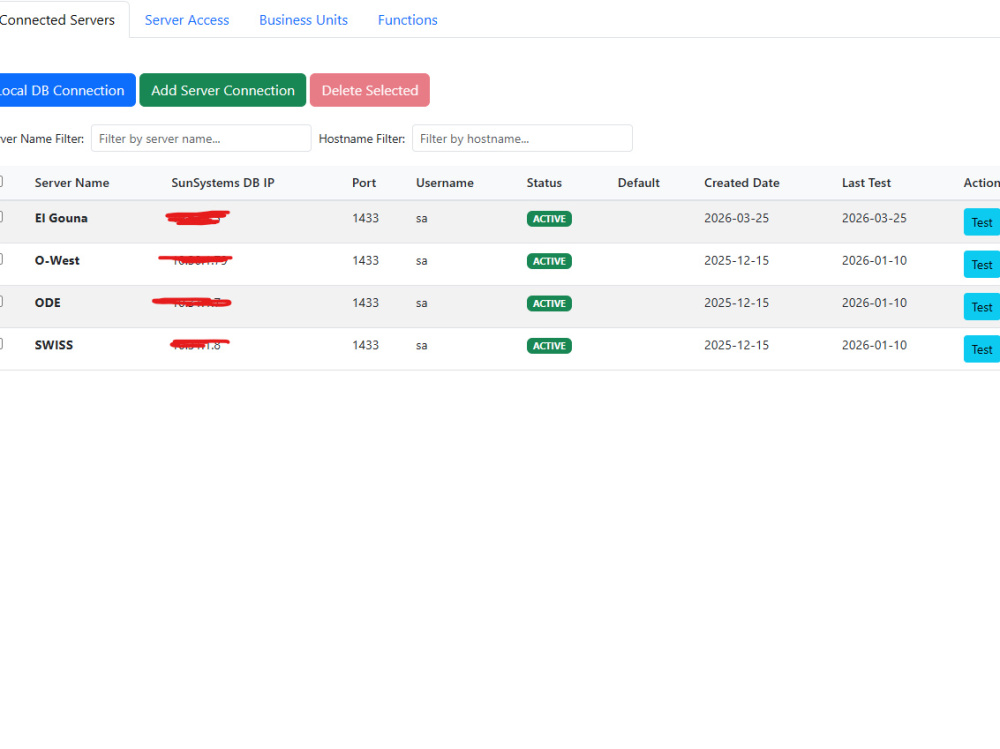Go to the Functions tab
The height and width of the screenshot is (749, 1000).
pyautogui.click(x=408, y=20)
